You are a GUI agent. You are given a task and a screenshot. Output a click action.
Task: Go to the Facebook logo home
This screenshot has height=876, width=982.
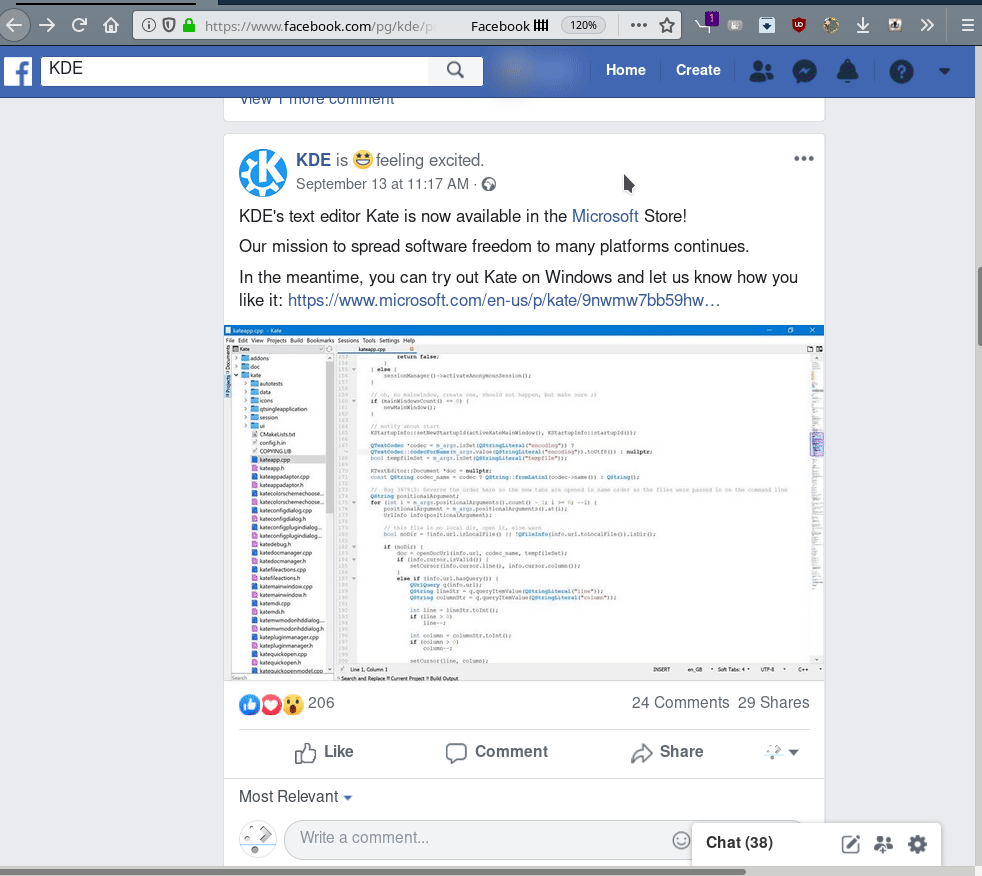coord(18,71)
